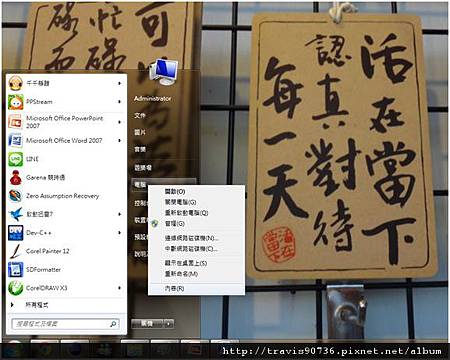The height and width of the screenshot is (360, 450).
Task: Click the magnifier icon in the search box
Action: point(113,324)
